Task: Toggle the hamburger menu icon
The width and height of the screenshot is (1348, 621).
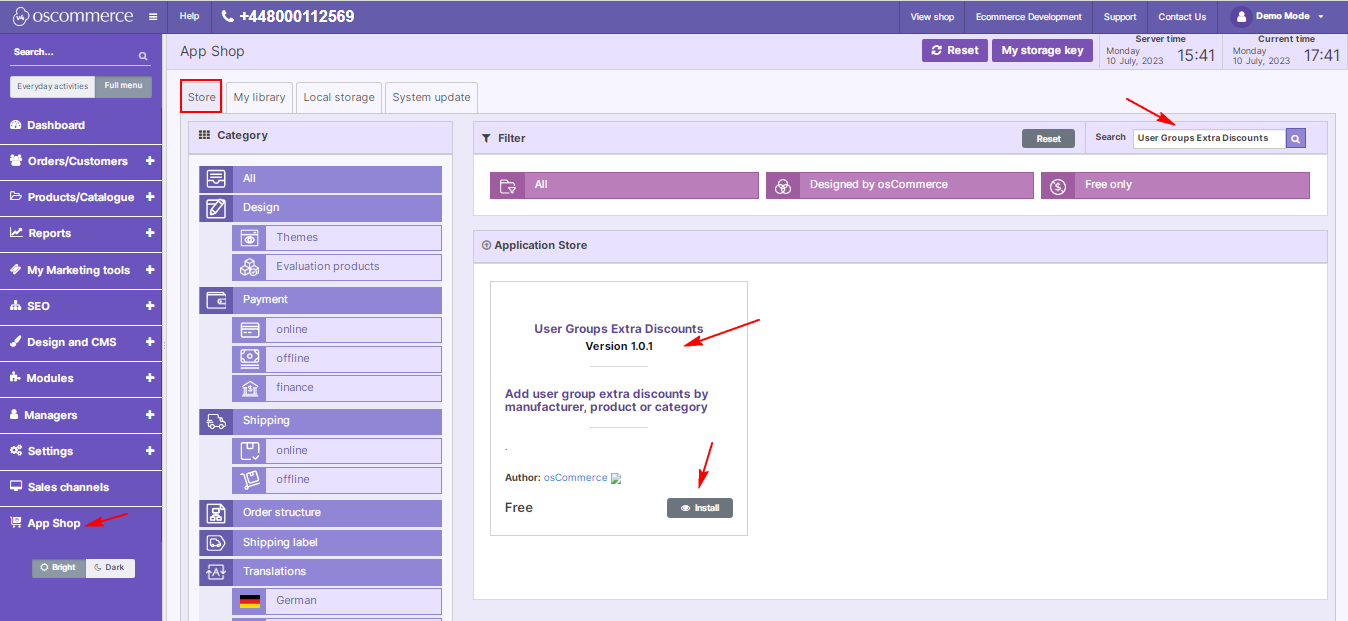Action: (152, 17)
